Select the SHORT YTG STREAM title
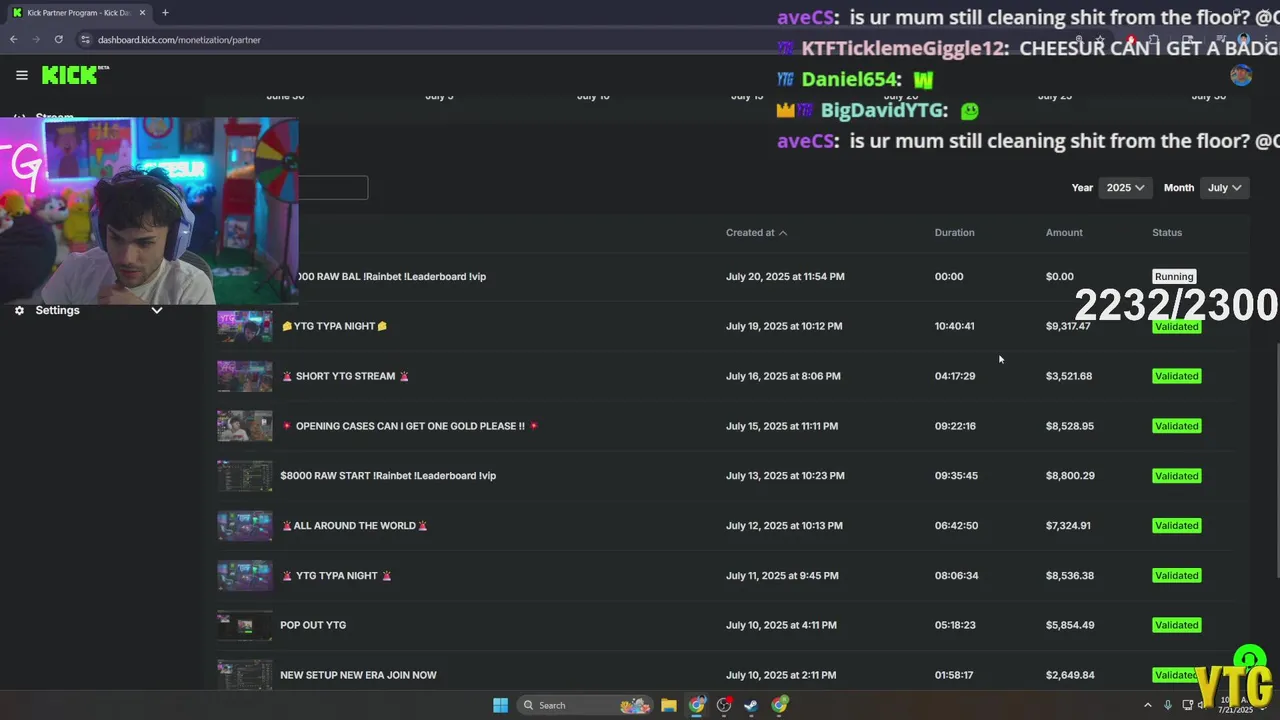This screenshot has width=1280, height=720. click(345, 376)
